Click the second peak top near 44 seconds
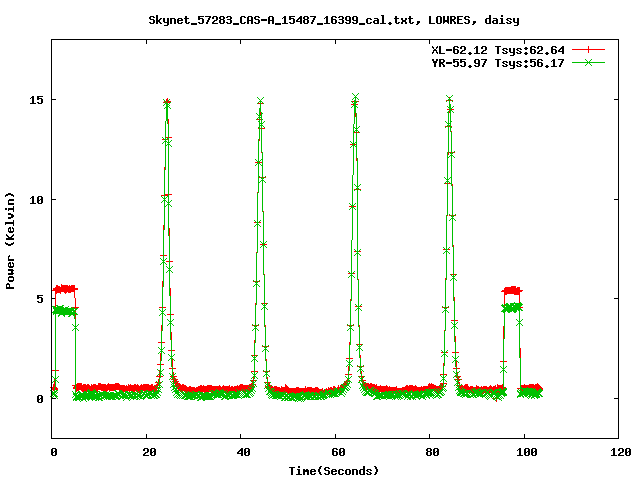Viewport: 640px width, 480px height. (260, 101)
